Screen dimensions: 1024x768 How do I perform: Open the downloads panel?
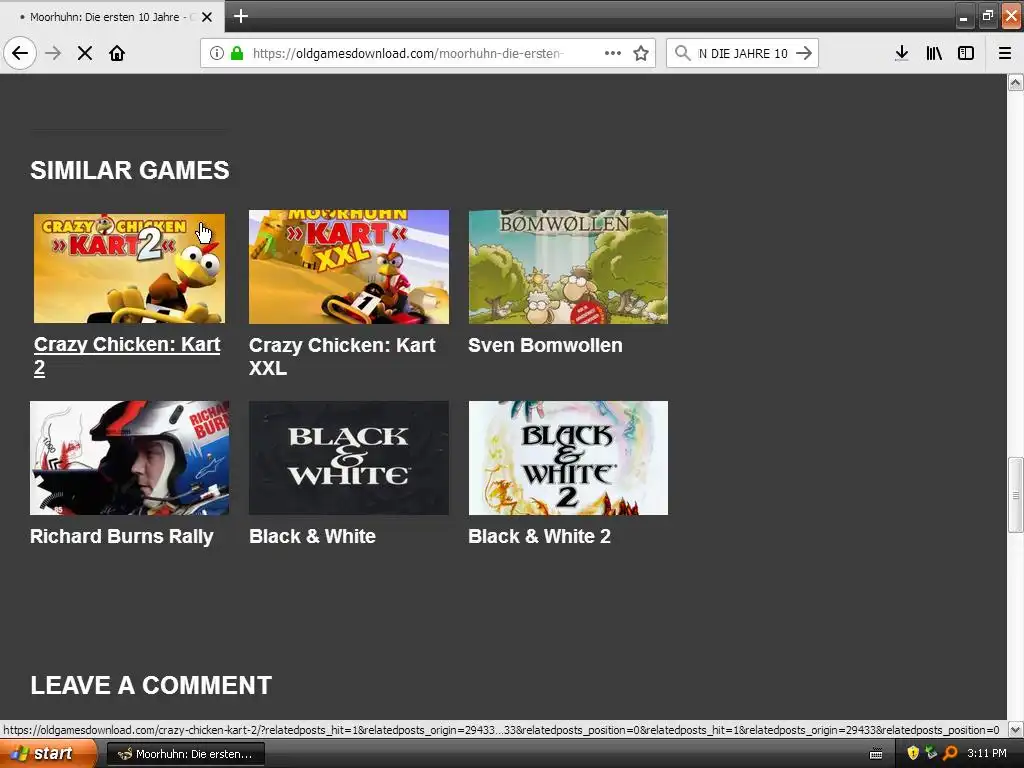[902, 53]
